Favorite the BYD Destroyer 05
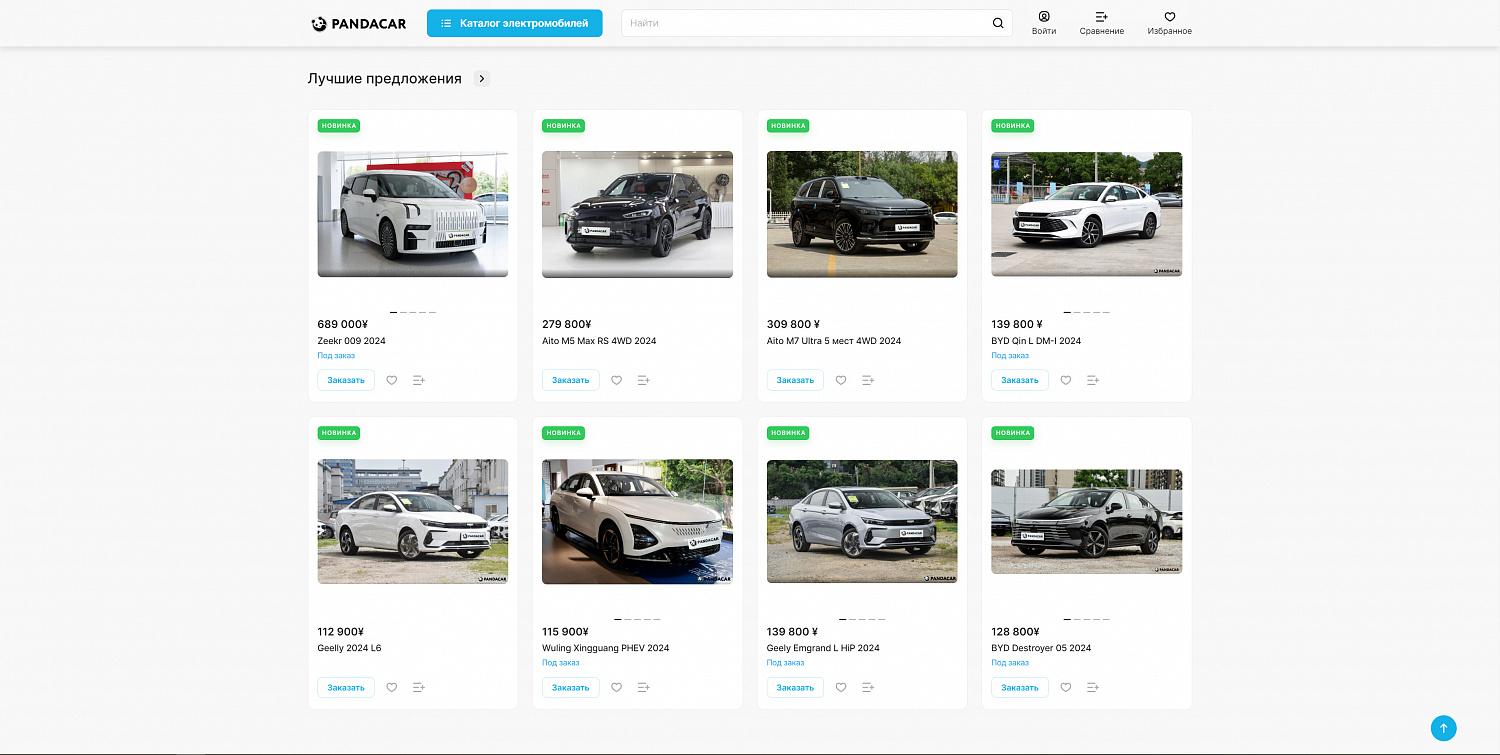This screenshot has height=755, width=1500. pos(1066,687)
